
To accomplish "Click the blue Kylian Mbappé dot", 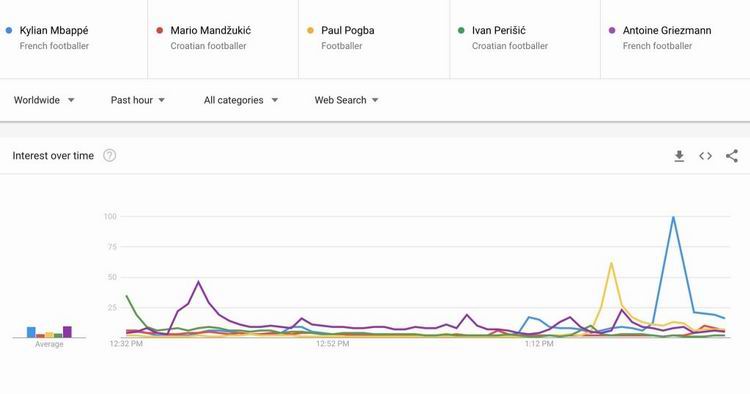I will pos(9,31).
